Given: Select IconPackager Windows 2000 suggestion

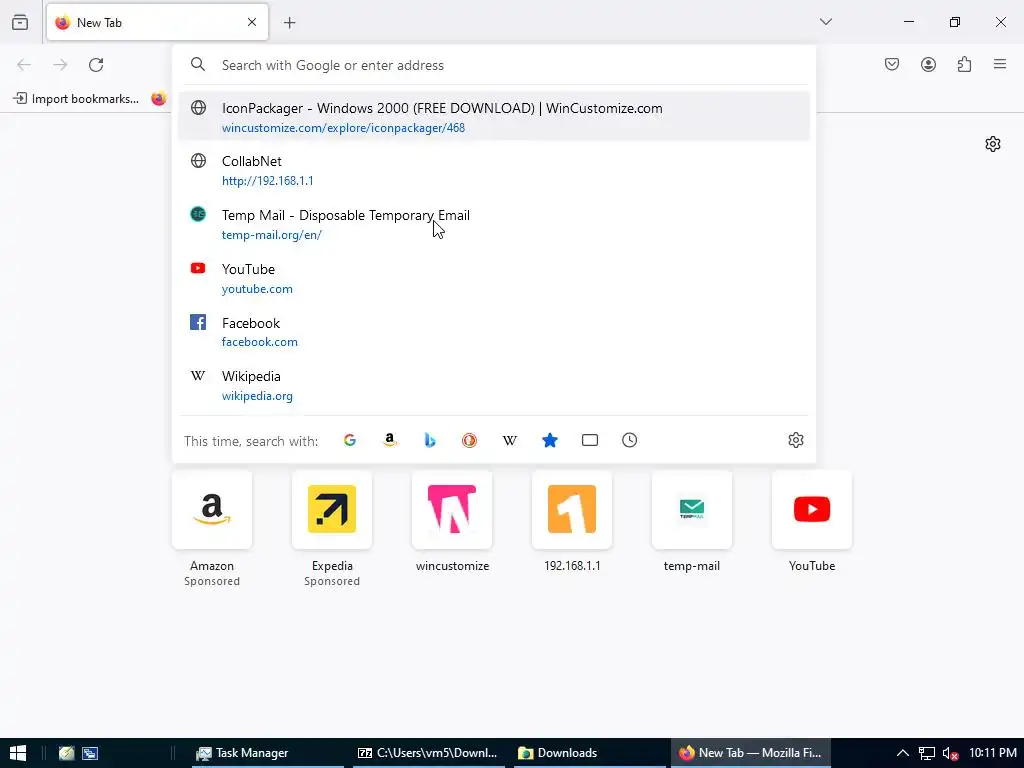Looking at the screenshot, I should (494, 117).
